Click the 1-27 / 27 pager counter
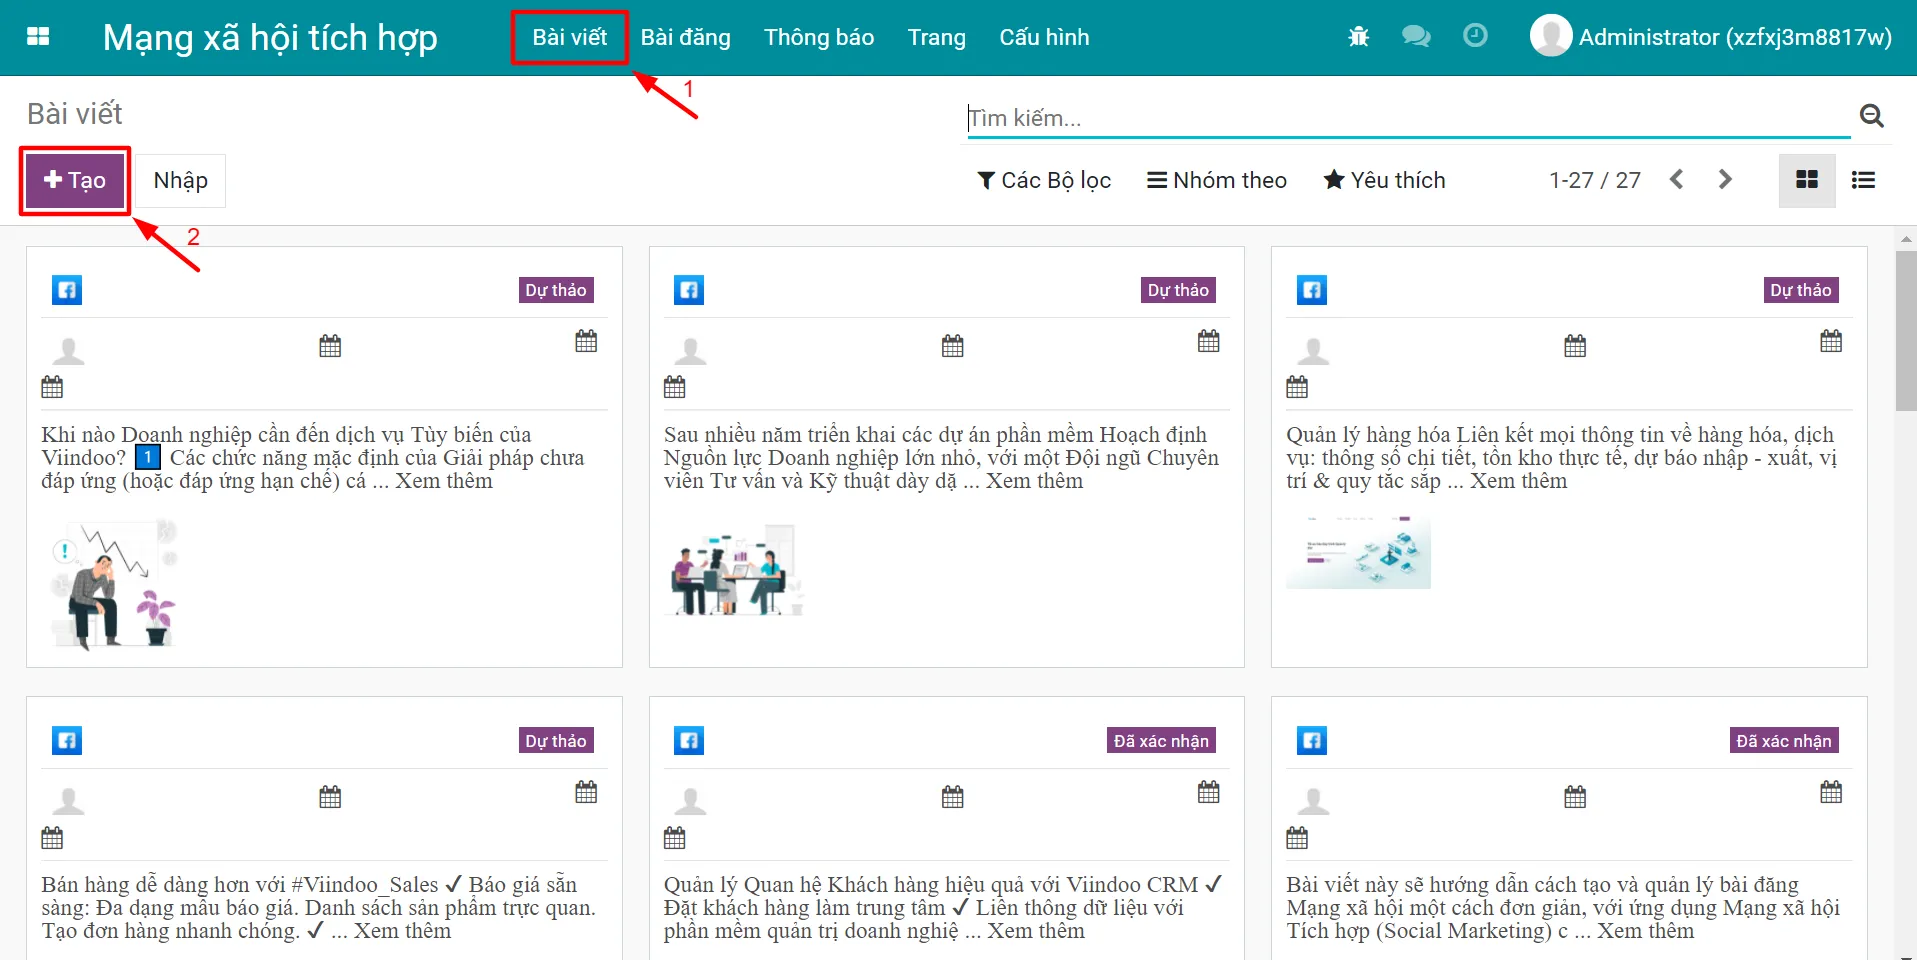The image size is (1917, 960). point(1595,180)
